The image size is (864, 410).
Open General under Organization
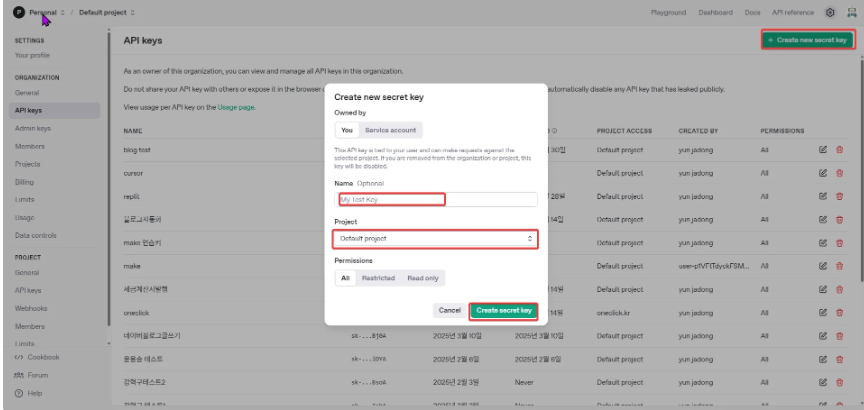click(x=27, y=93)
